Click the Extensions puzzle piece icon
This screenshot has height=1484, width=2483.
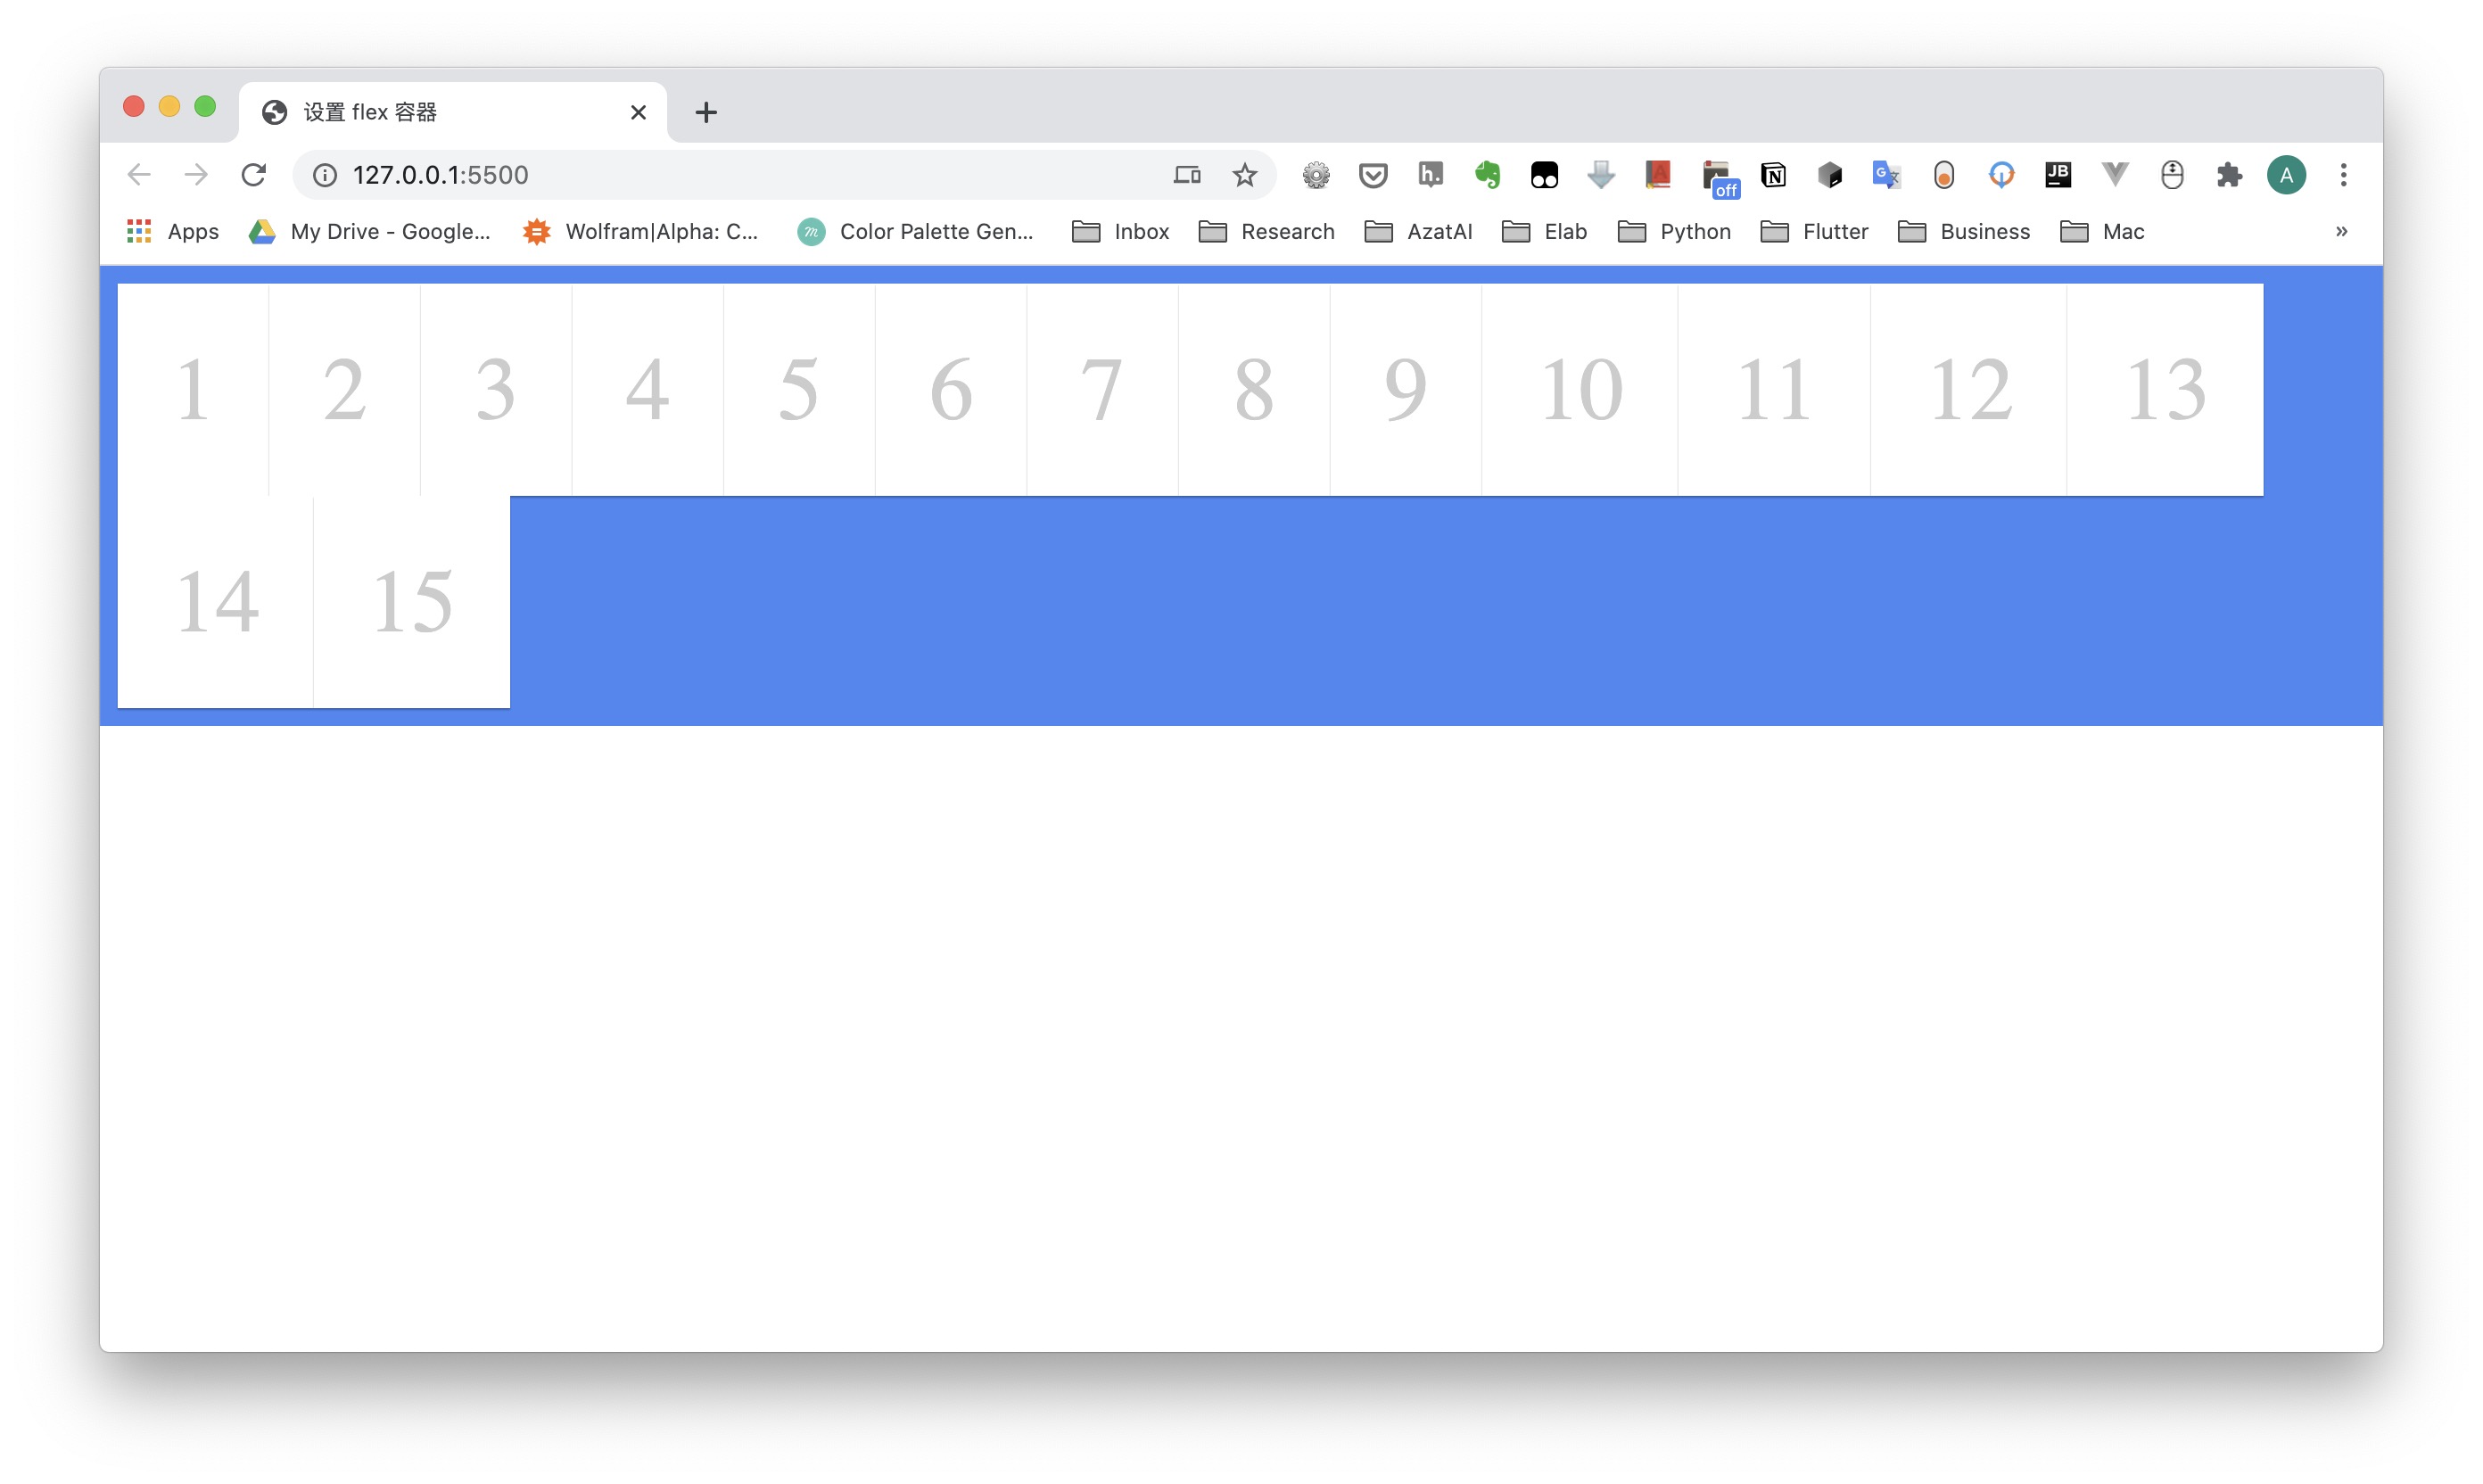point(2229,175)
